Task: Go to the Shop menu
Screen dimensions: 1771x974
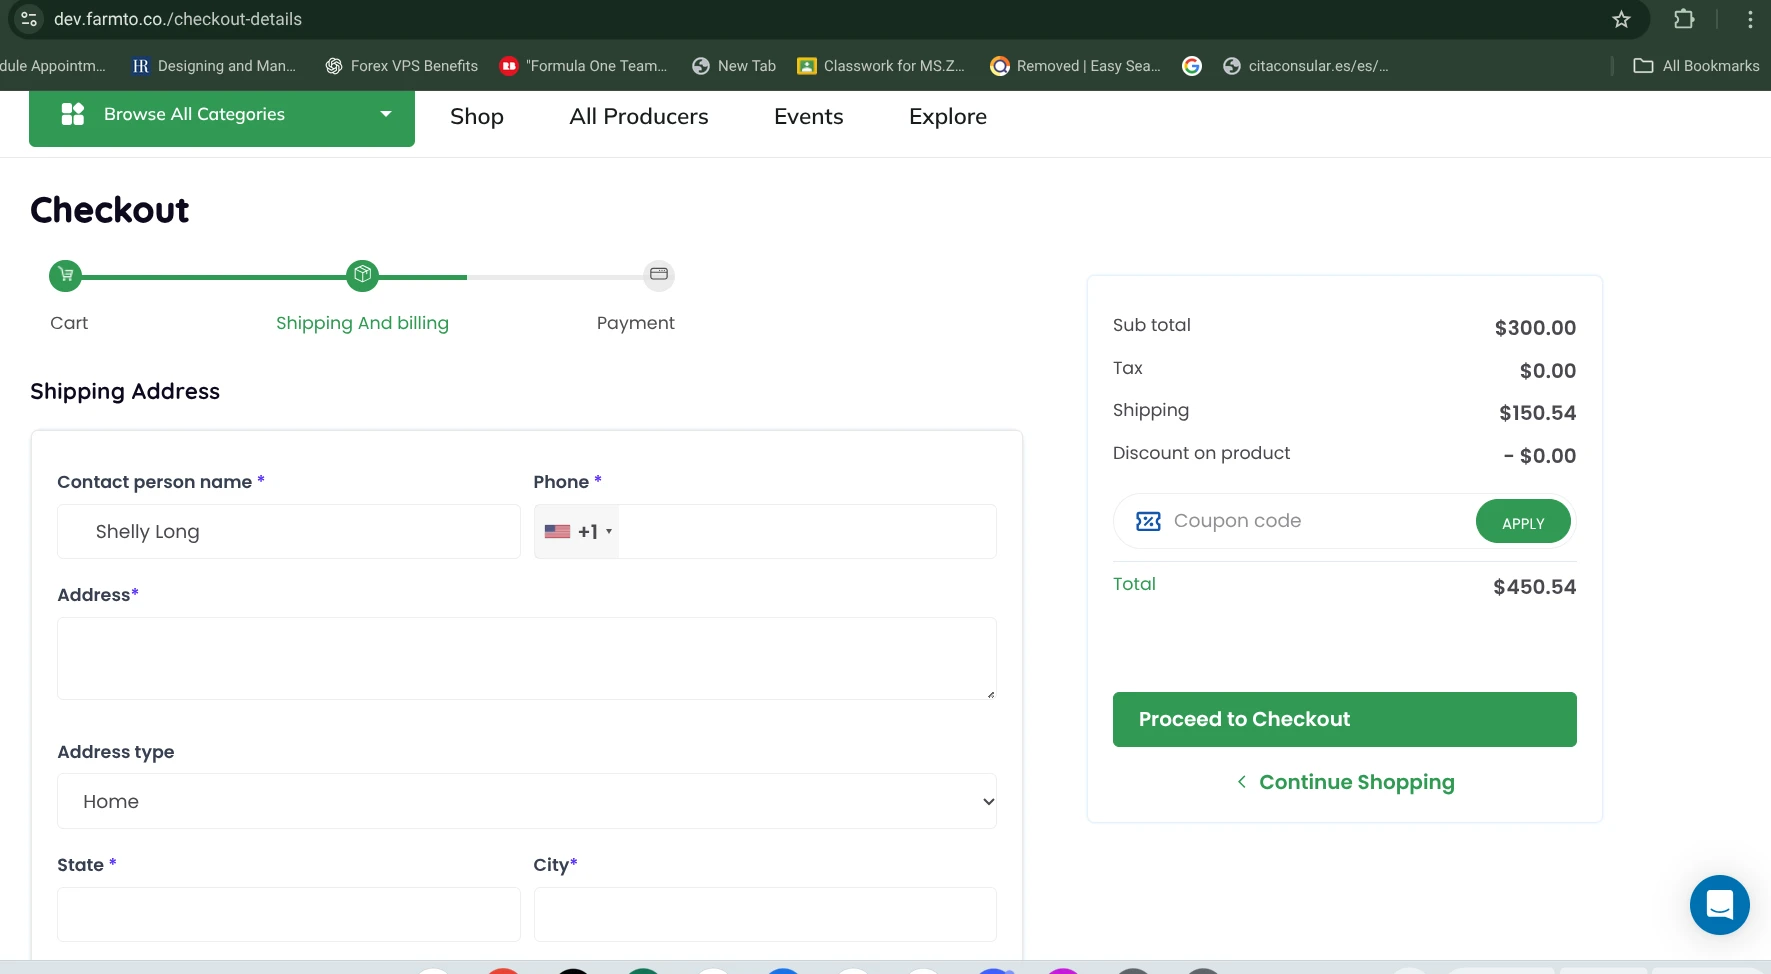Action: [x=476, y=117]
